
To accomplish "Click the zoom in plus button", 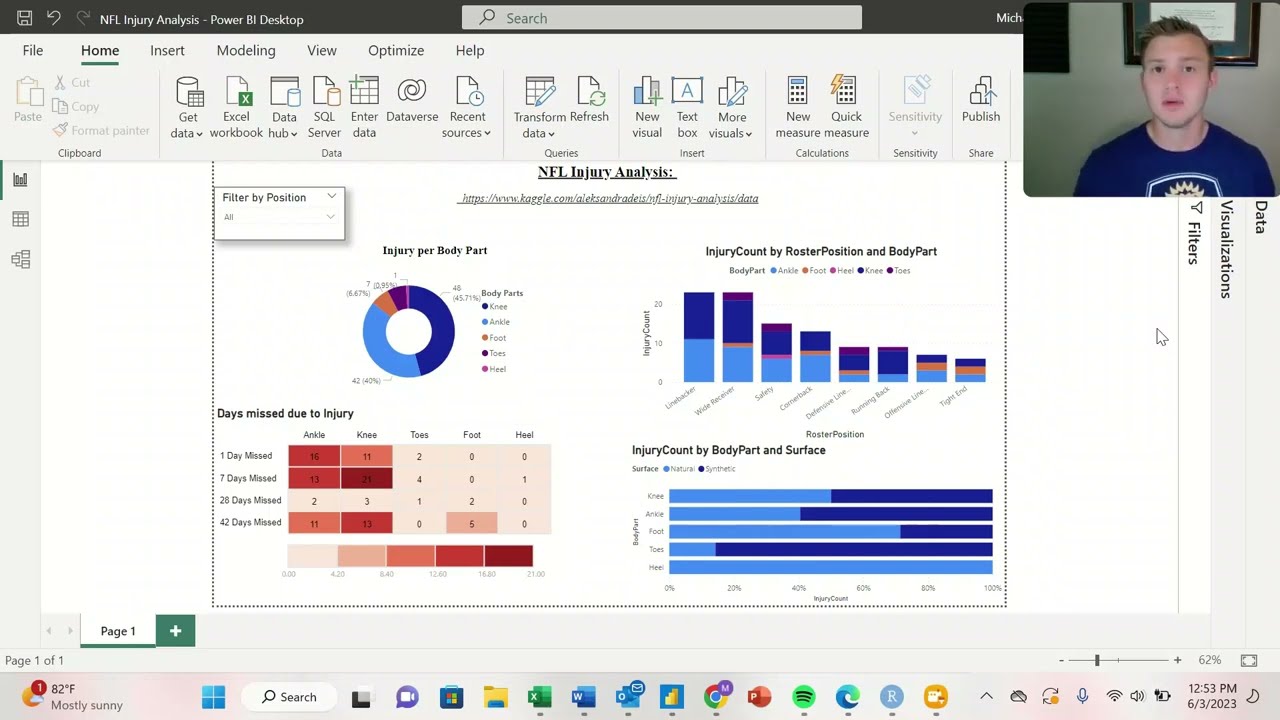I will tap(1177, 660).
